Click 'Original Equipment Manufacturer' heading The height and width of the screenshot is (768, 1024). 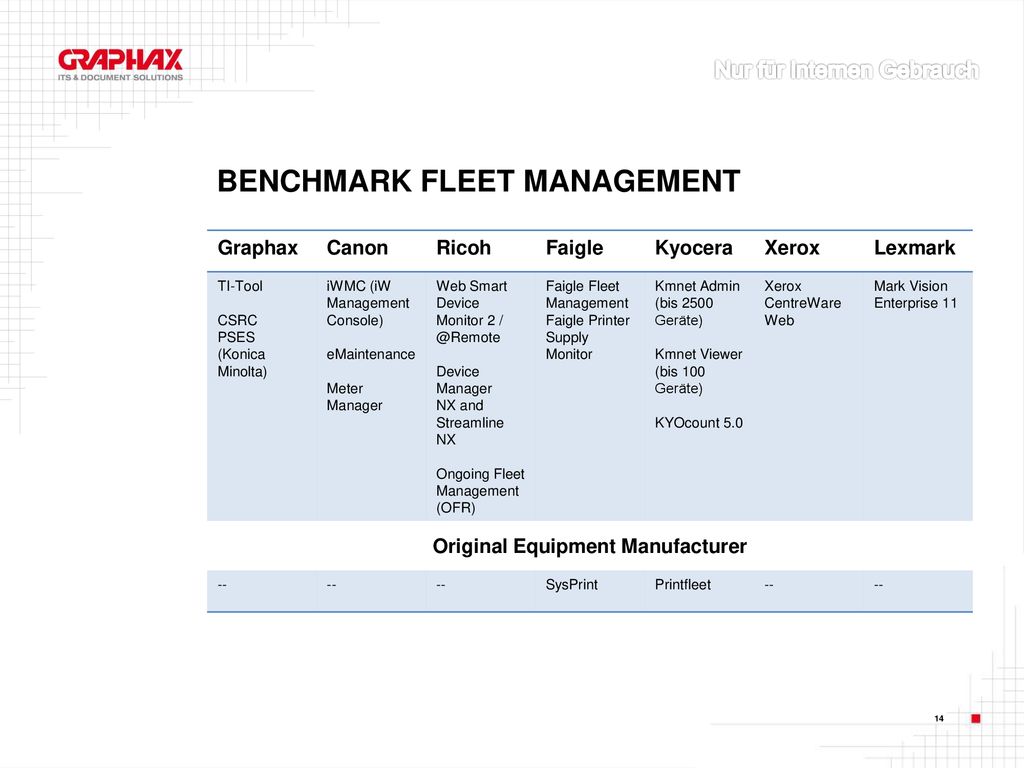coord(589,546)
